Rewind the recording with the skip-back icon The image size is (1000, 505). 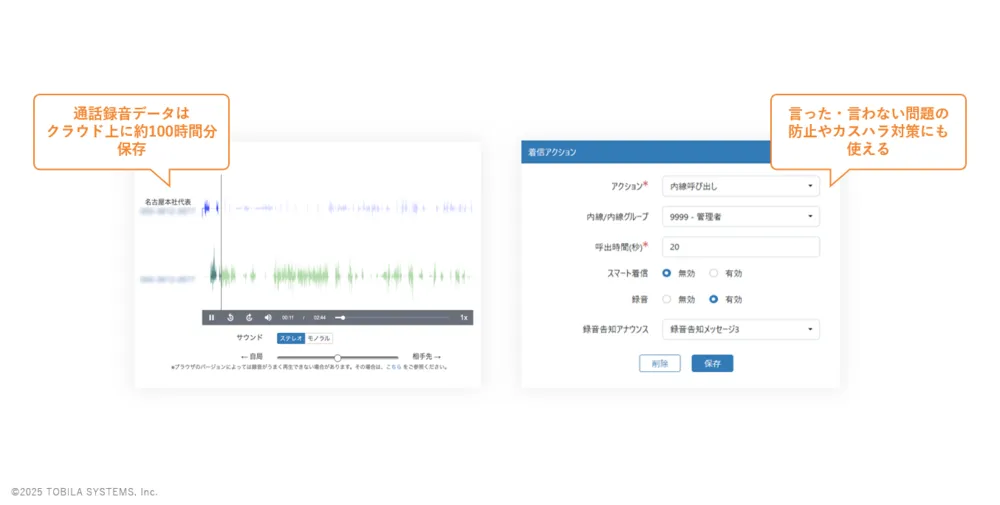tap(230, 318)
